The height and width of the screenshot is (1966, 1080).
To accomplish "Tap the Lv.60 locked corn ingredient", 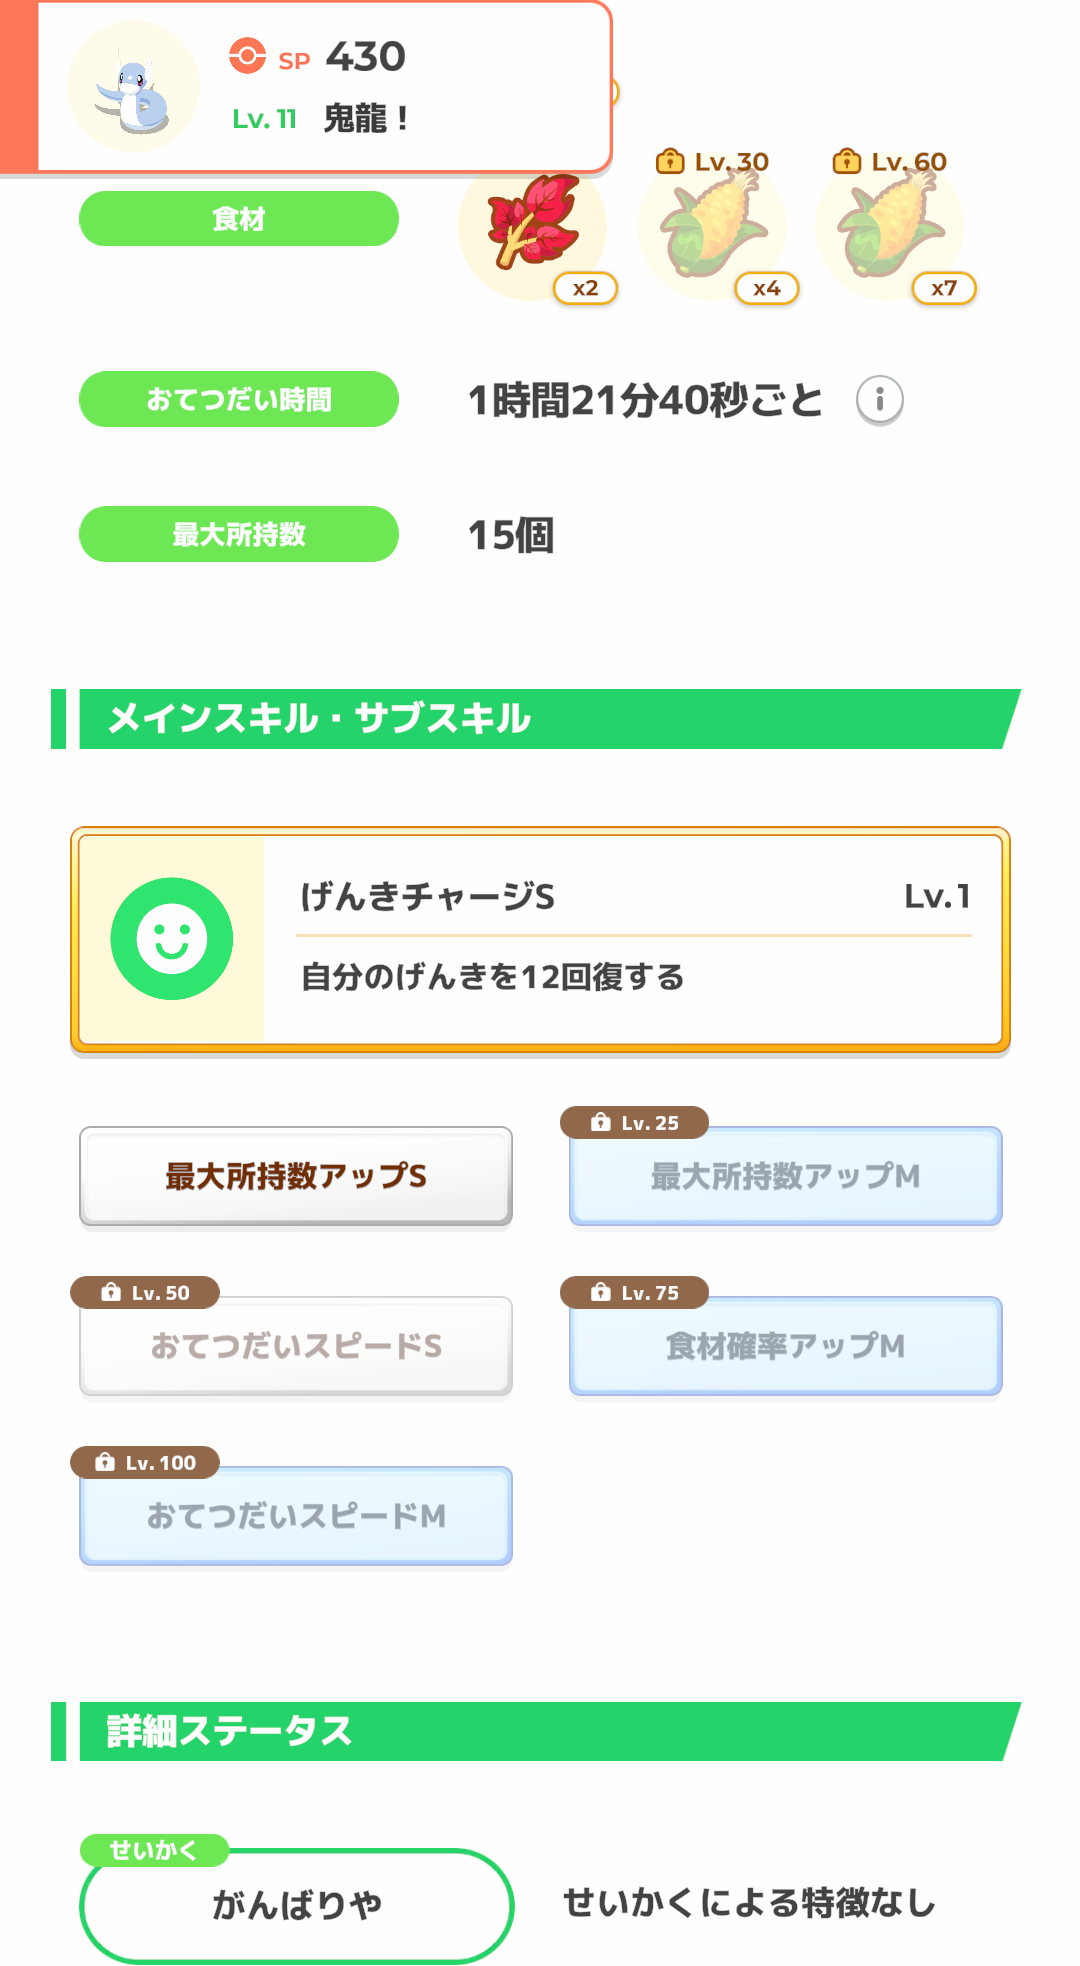I will point(890,226).
